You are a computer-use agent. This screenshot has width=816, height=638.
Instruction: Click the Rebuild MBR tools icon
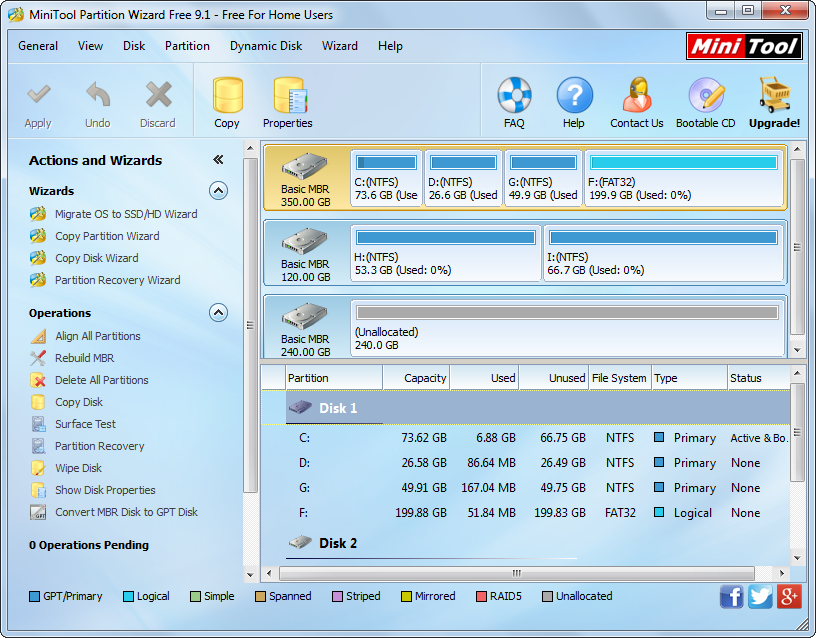point(37,358)
